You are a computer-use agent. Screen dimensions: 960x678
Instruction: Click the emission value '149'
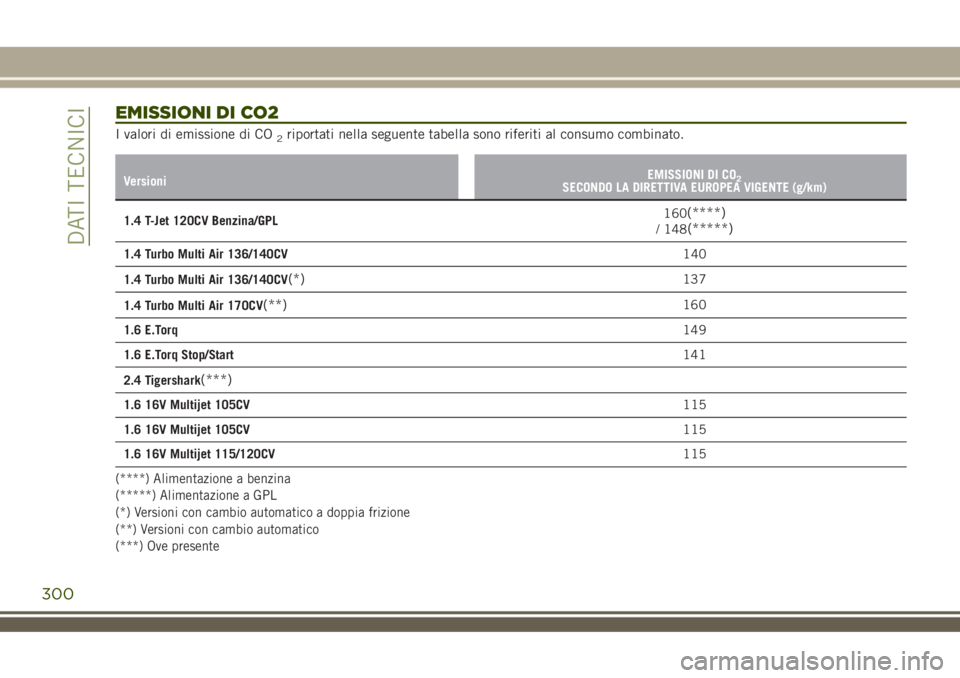click(694, 330)
